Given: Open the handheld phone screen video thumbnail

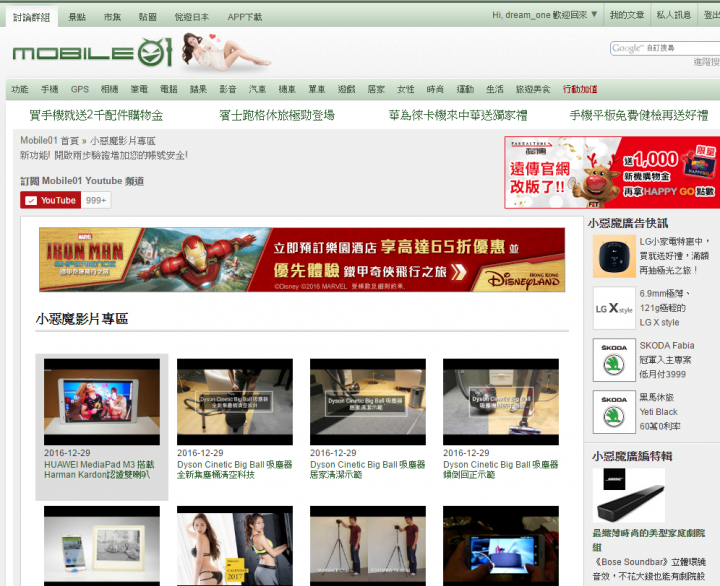Looking at the screenshot, I should [501, 546].
